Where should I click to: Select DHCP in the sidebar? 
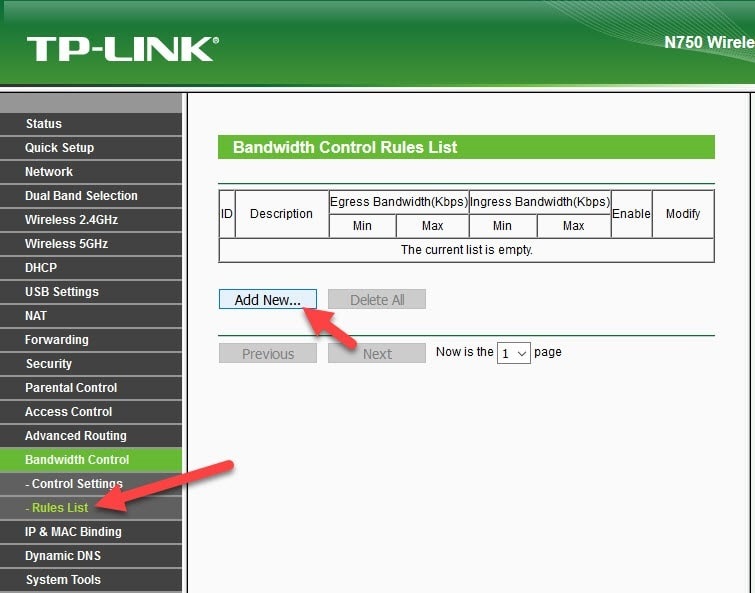click(41, 268)
